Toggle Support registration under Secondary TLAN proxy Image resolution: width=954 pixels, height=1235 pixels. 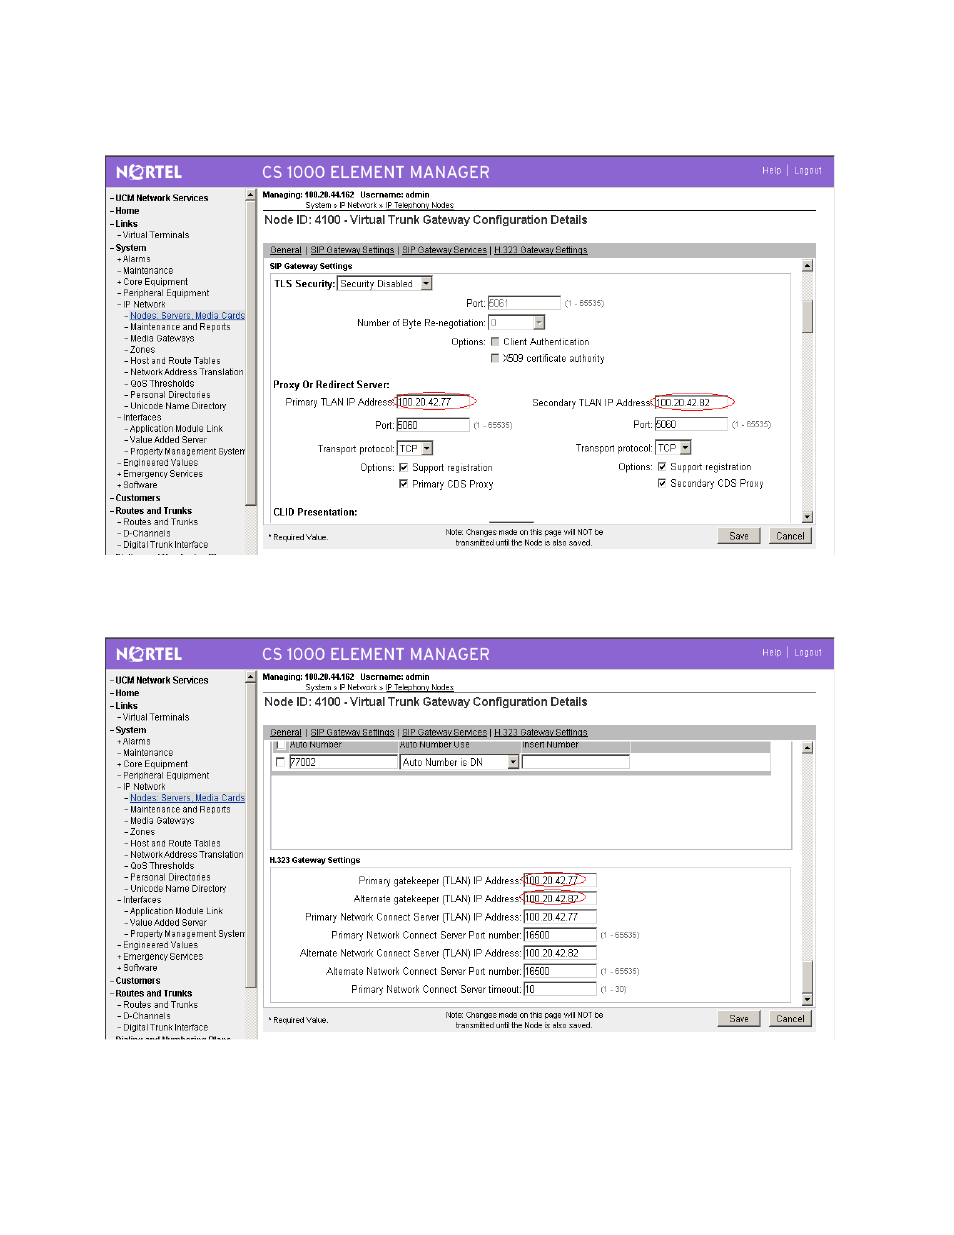click(662, 466)
